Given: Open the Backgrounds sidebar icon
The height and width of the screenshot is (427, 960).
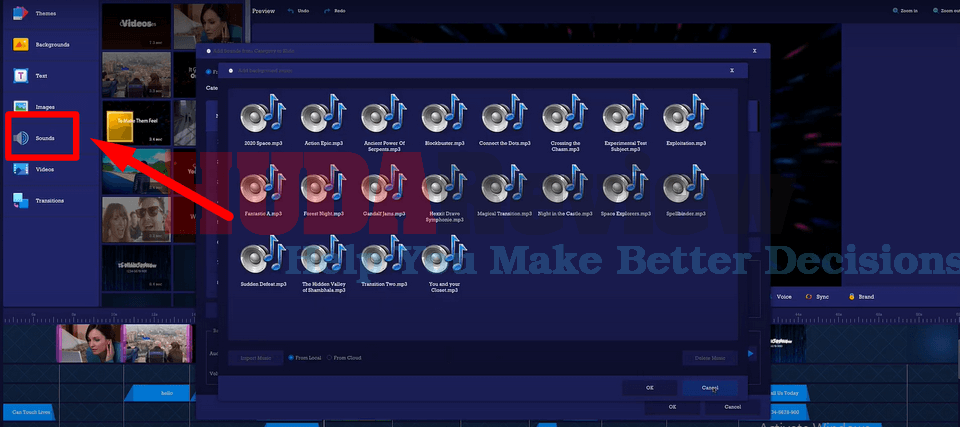Looking at the screenshot, I should pyautogui.click(x=21, y=45).
